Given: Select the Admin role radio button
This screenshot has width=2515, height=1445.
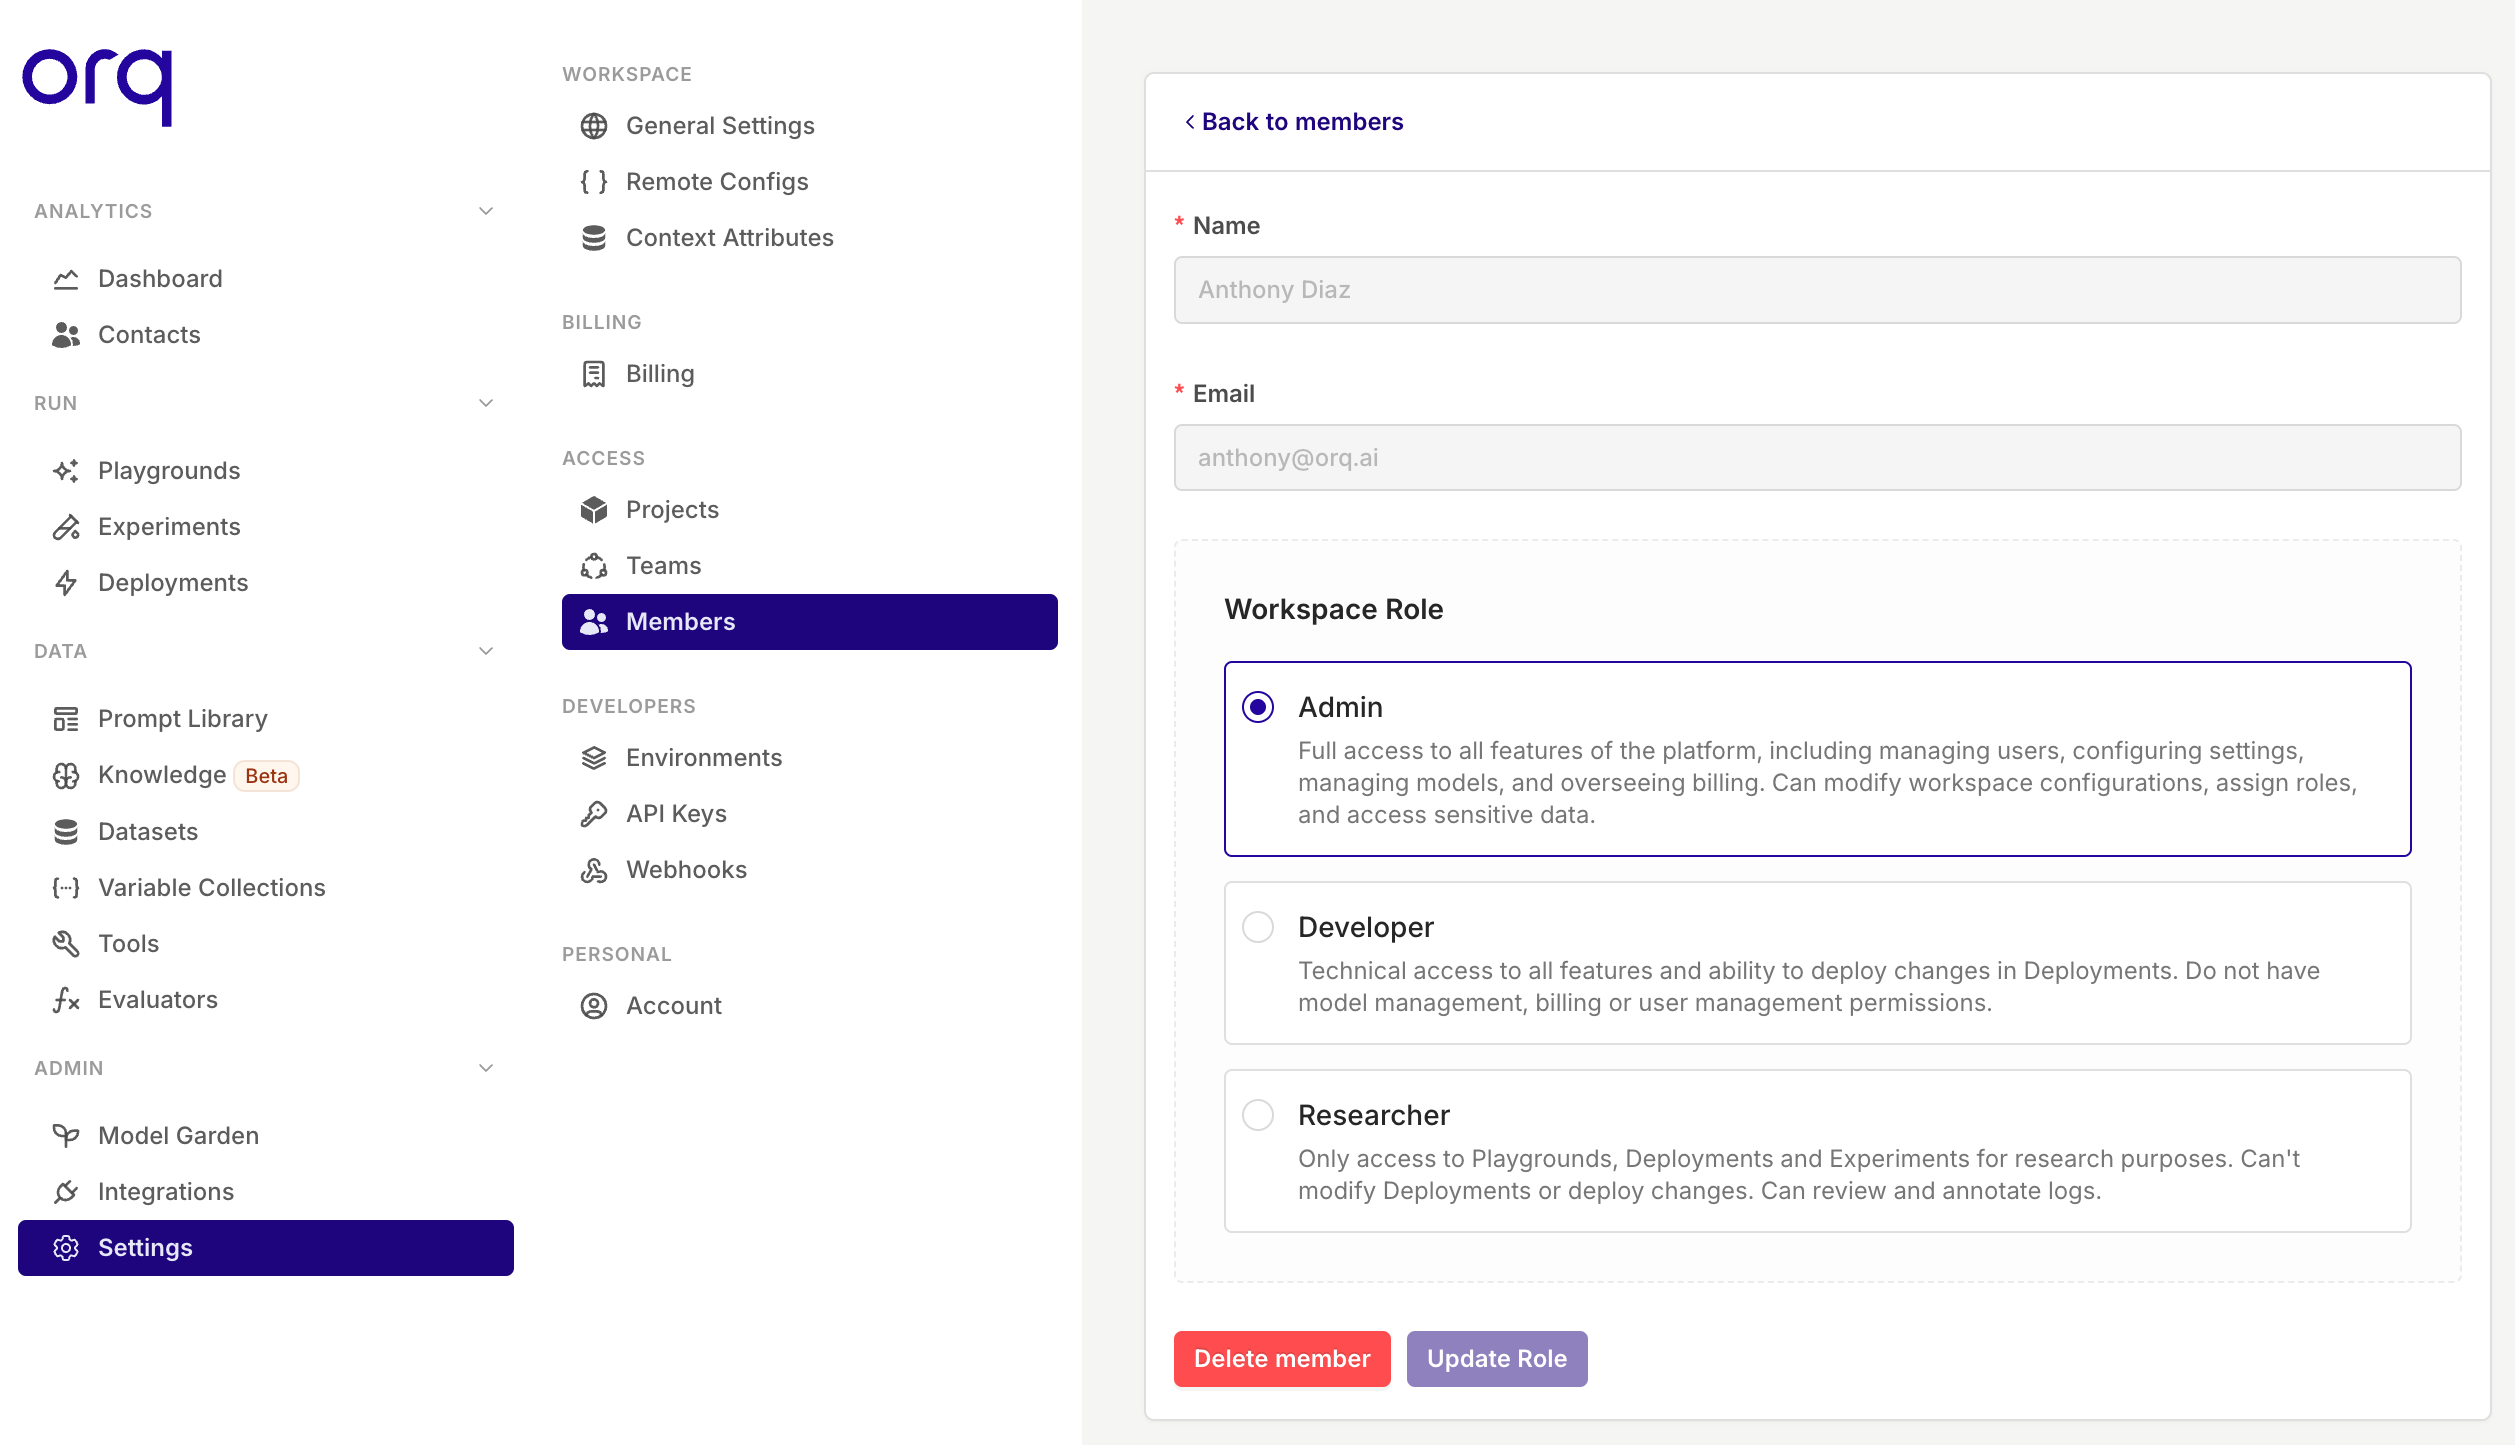Looking at the screenshot, I should click(1258, 704).
